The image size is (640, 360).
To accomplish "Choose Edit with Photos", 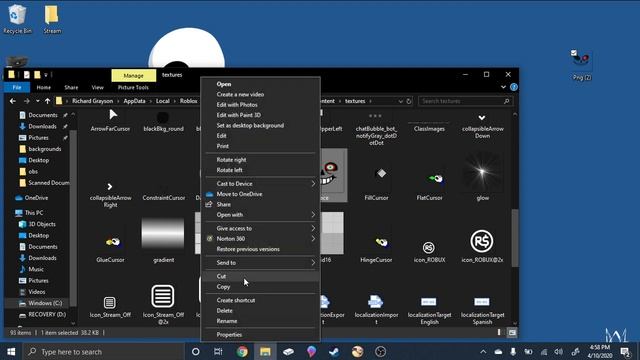I will (237, 105).
